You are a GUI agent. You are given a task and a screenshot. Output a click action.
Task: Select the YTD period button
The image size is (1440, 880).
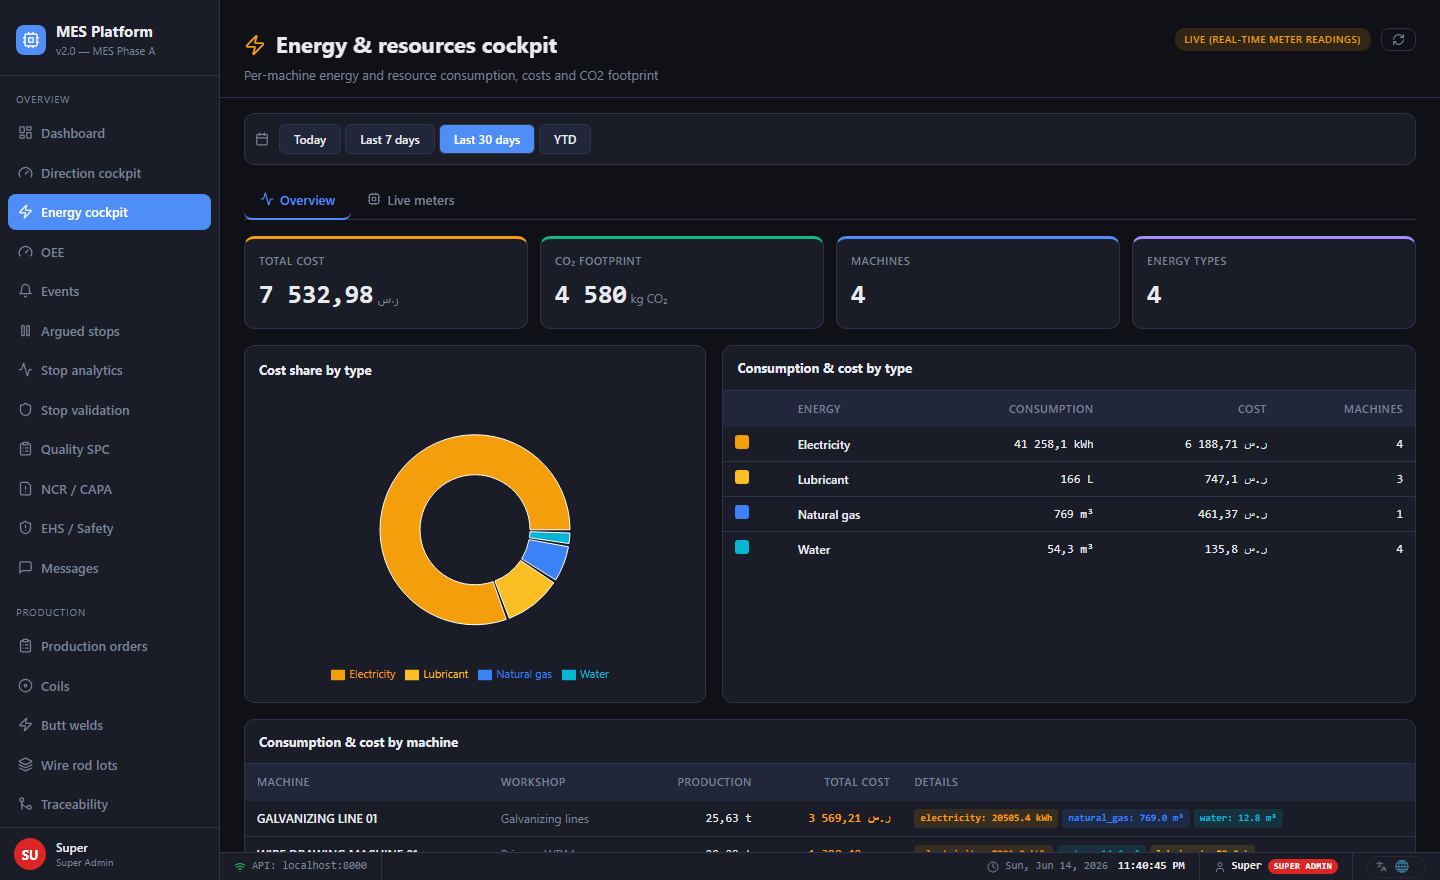565,139
